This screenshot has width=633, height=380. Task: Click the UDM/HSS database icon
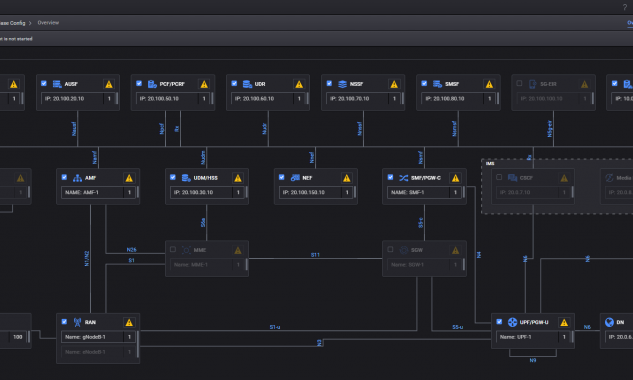pos(186,178)
